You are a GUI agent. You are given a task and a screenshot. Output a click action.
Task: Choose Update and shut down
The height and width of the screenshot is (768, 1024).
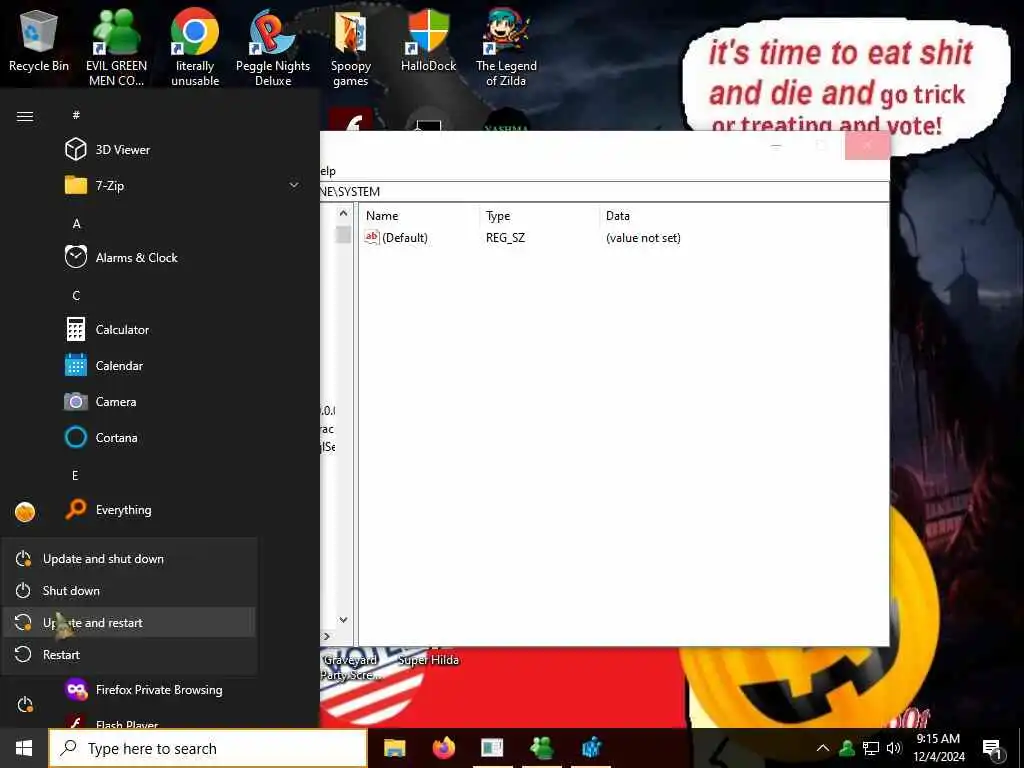(x=129, y=559)
